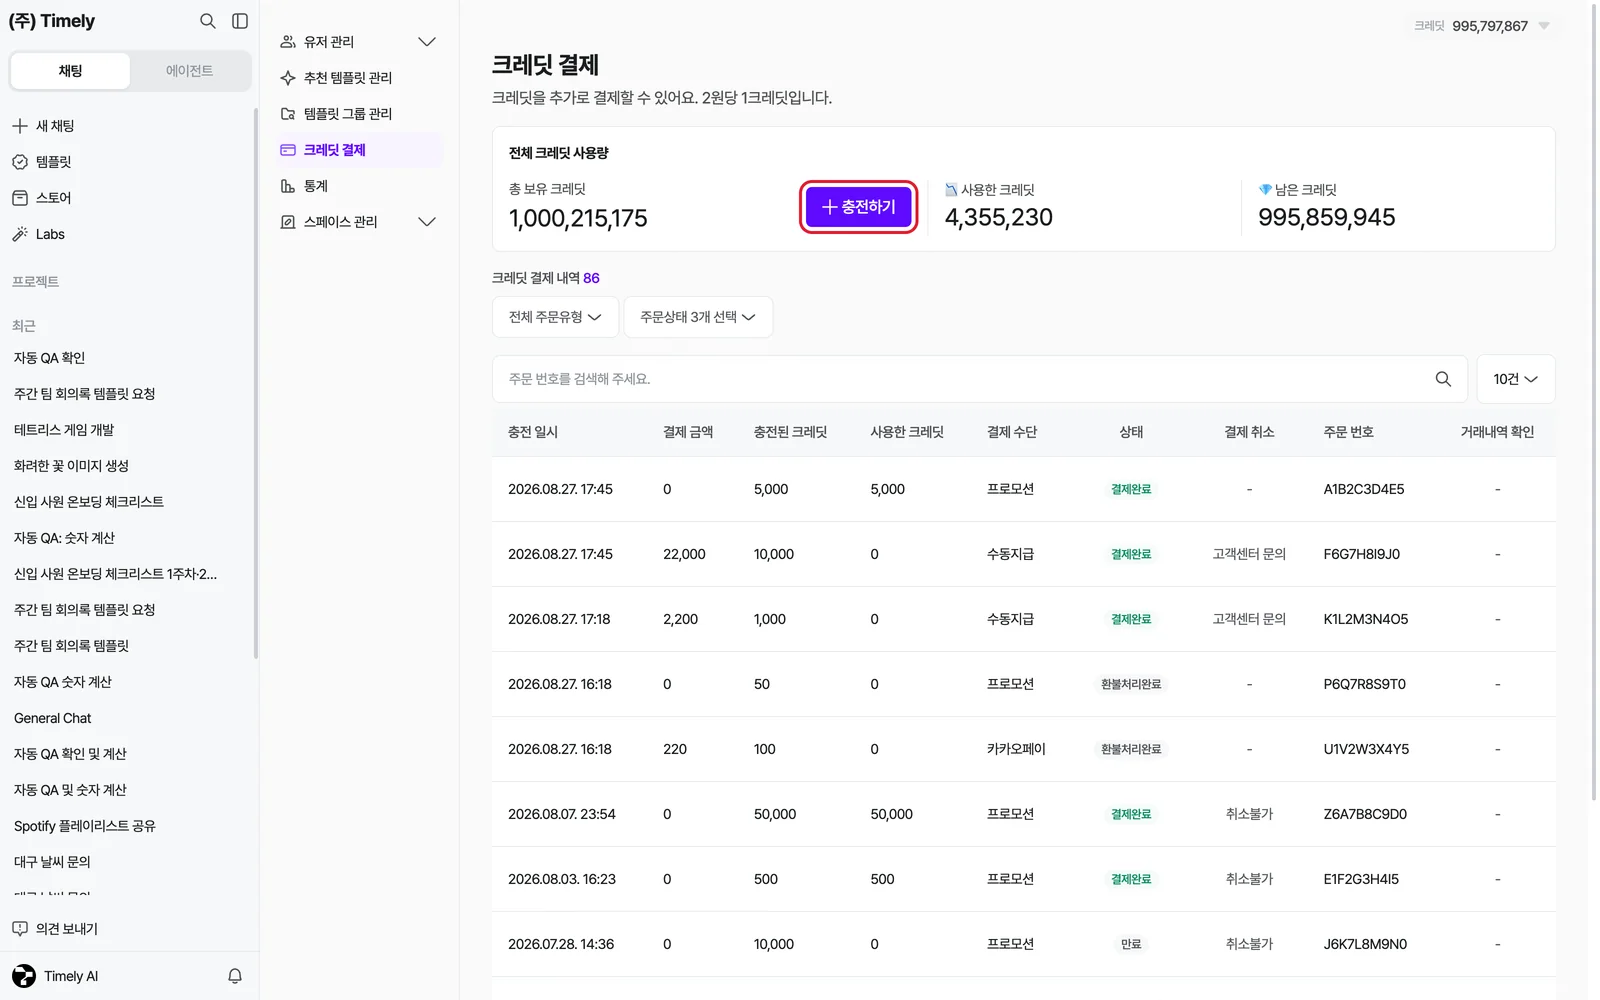1600x1000 pixels.
Task: Switch to the 채팅 tab
Action: 70,71
